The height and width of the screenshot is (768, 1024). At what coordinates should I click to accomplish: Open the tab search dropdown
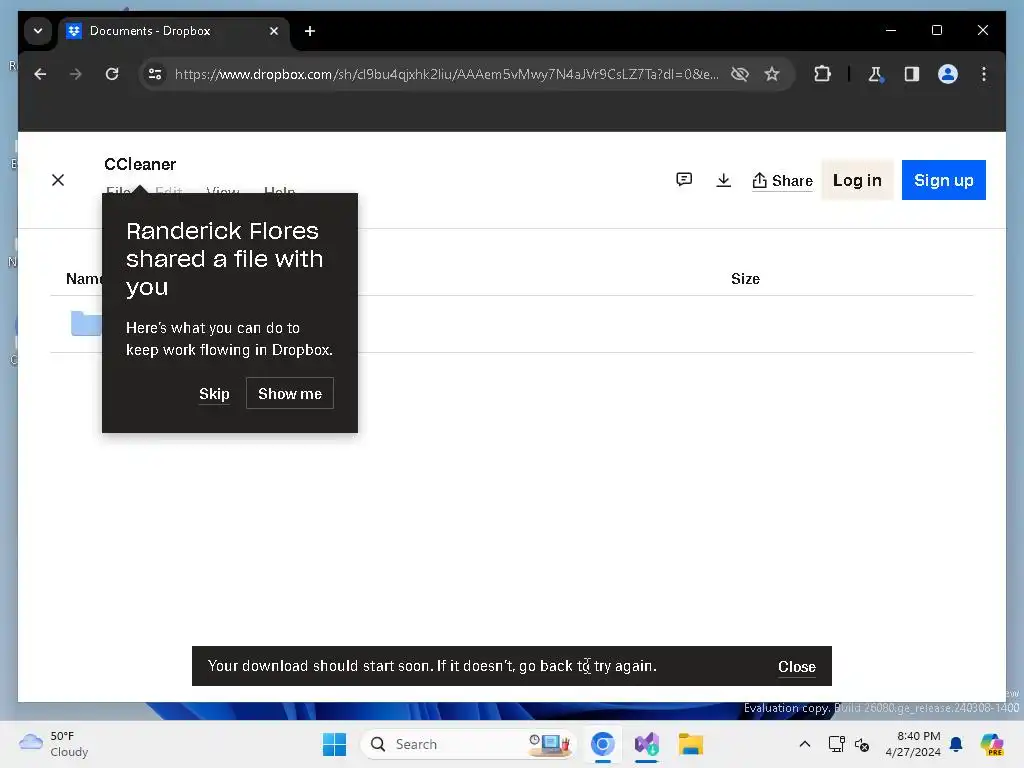pos(38,31)
